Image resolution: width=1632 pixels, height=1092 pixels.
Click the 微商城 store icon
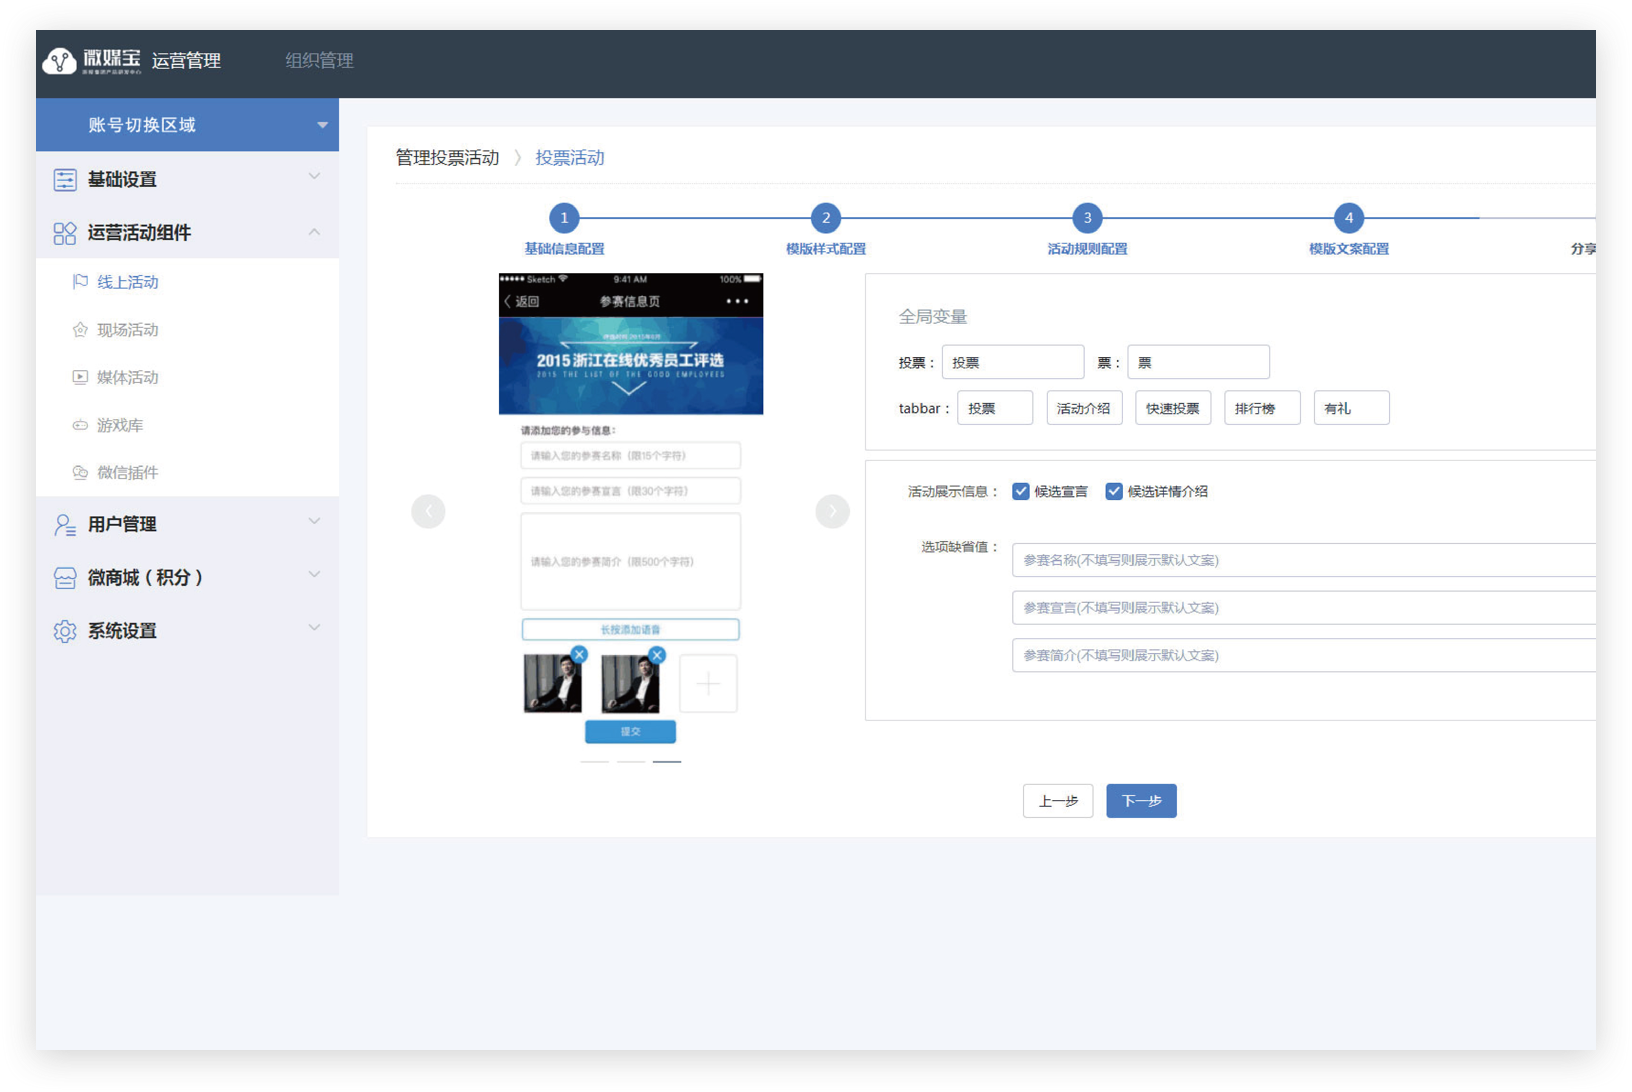(x=65, y=578)
